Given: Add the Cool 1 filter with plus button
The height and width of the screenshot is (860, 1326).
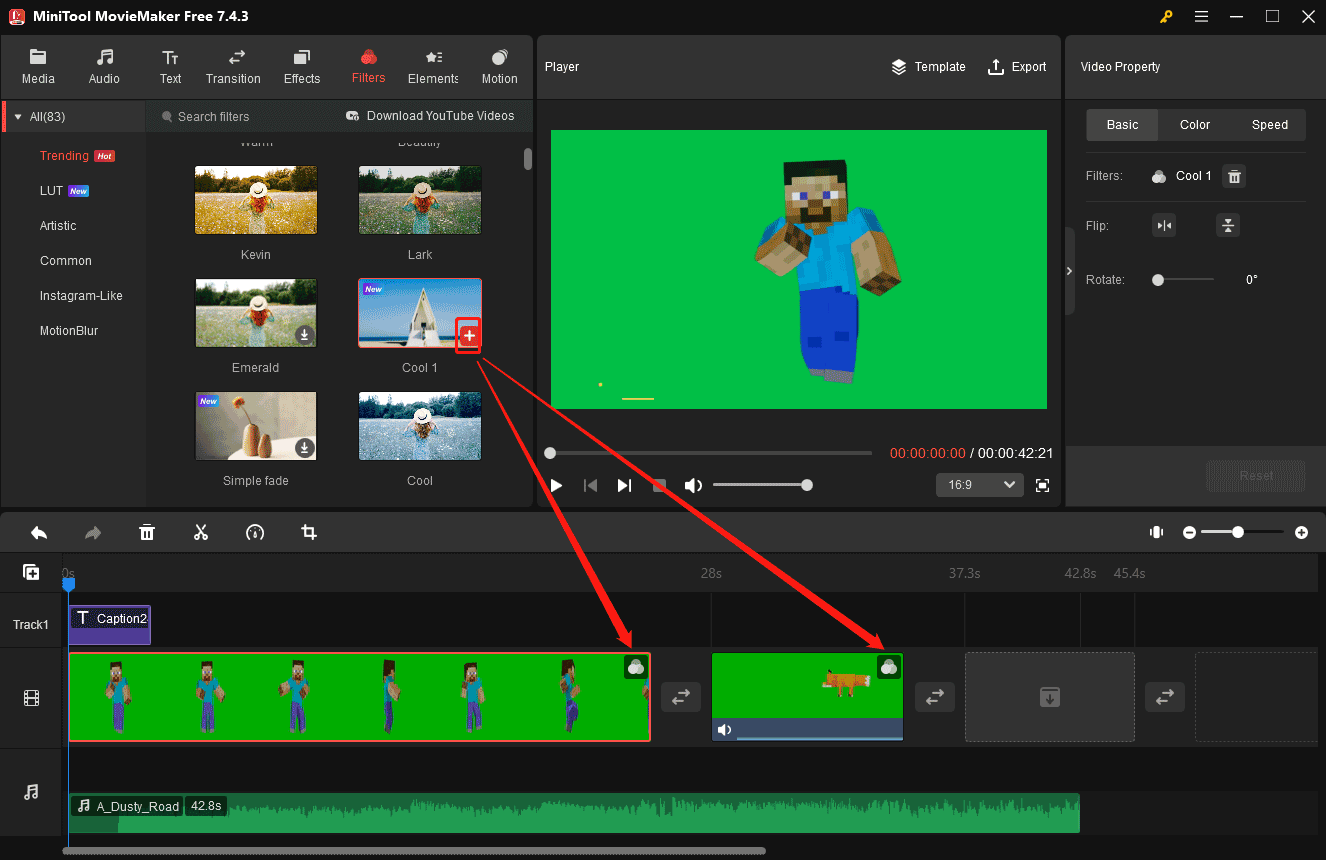Looking at the screenshot, I should click(469, 336).
